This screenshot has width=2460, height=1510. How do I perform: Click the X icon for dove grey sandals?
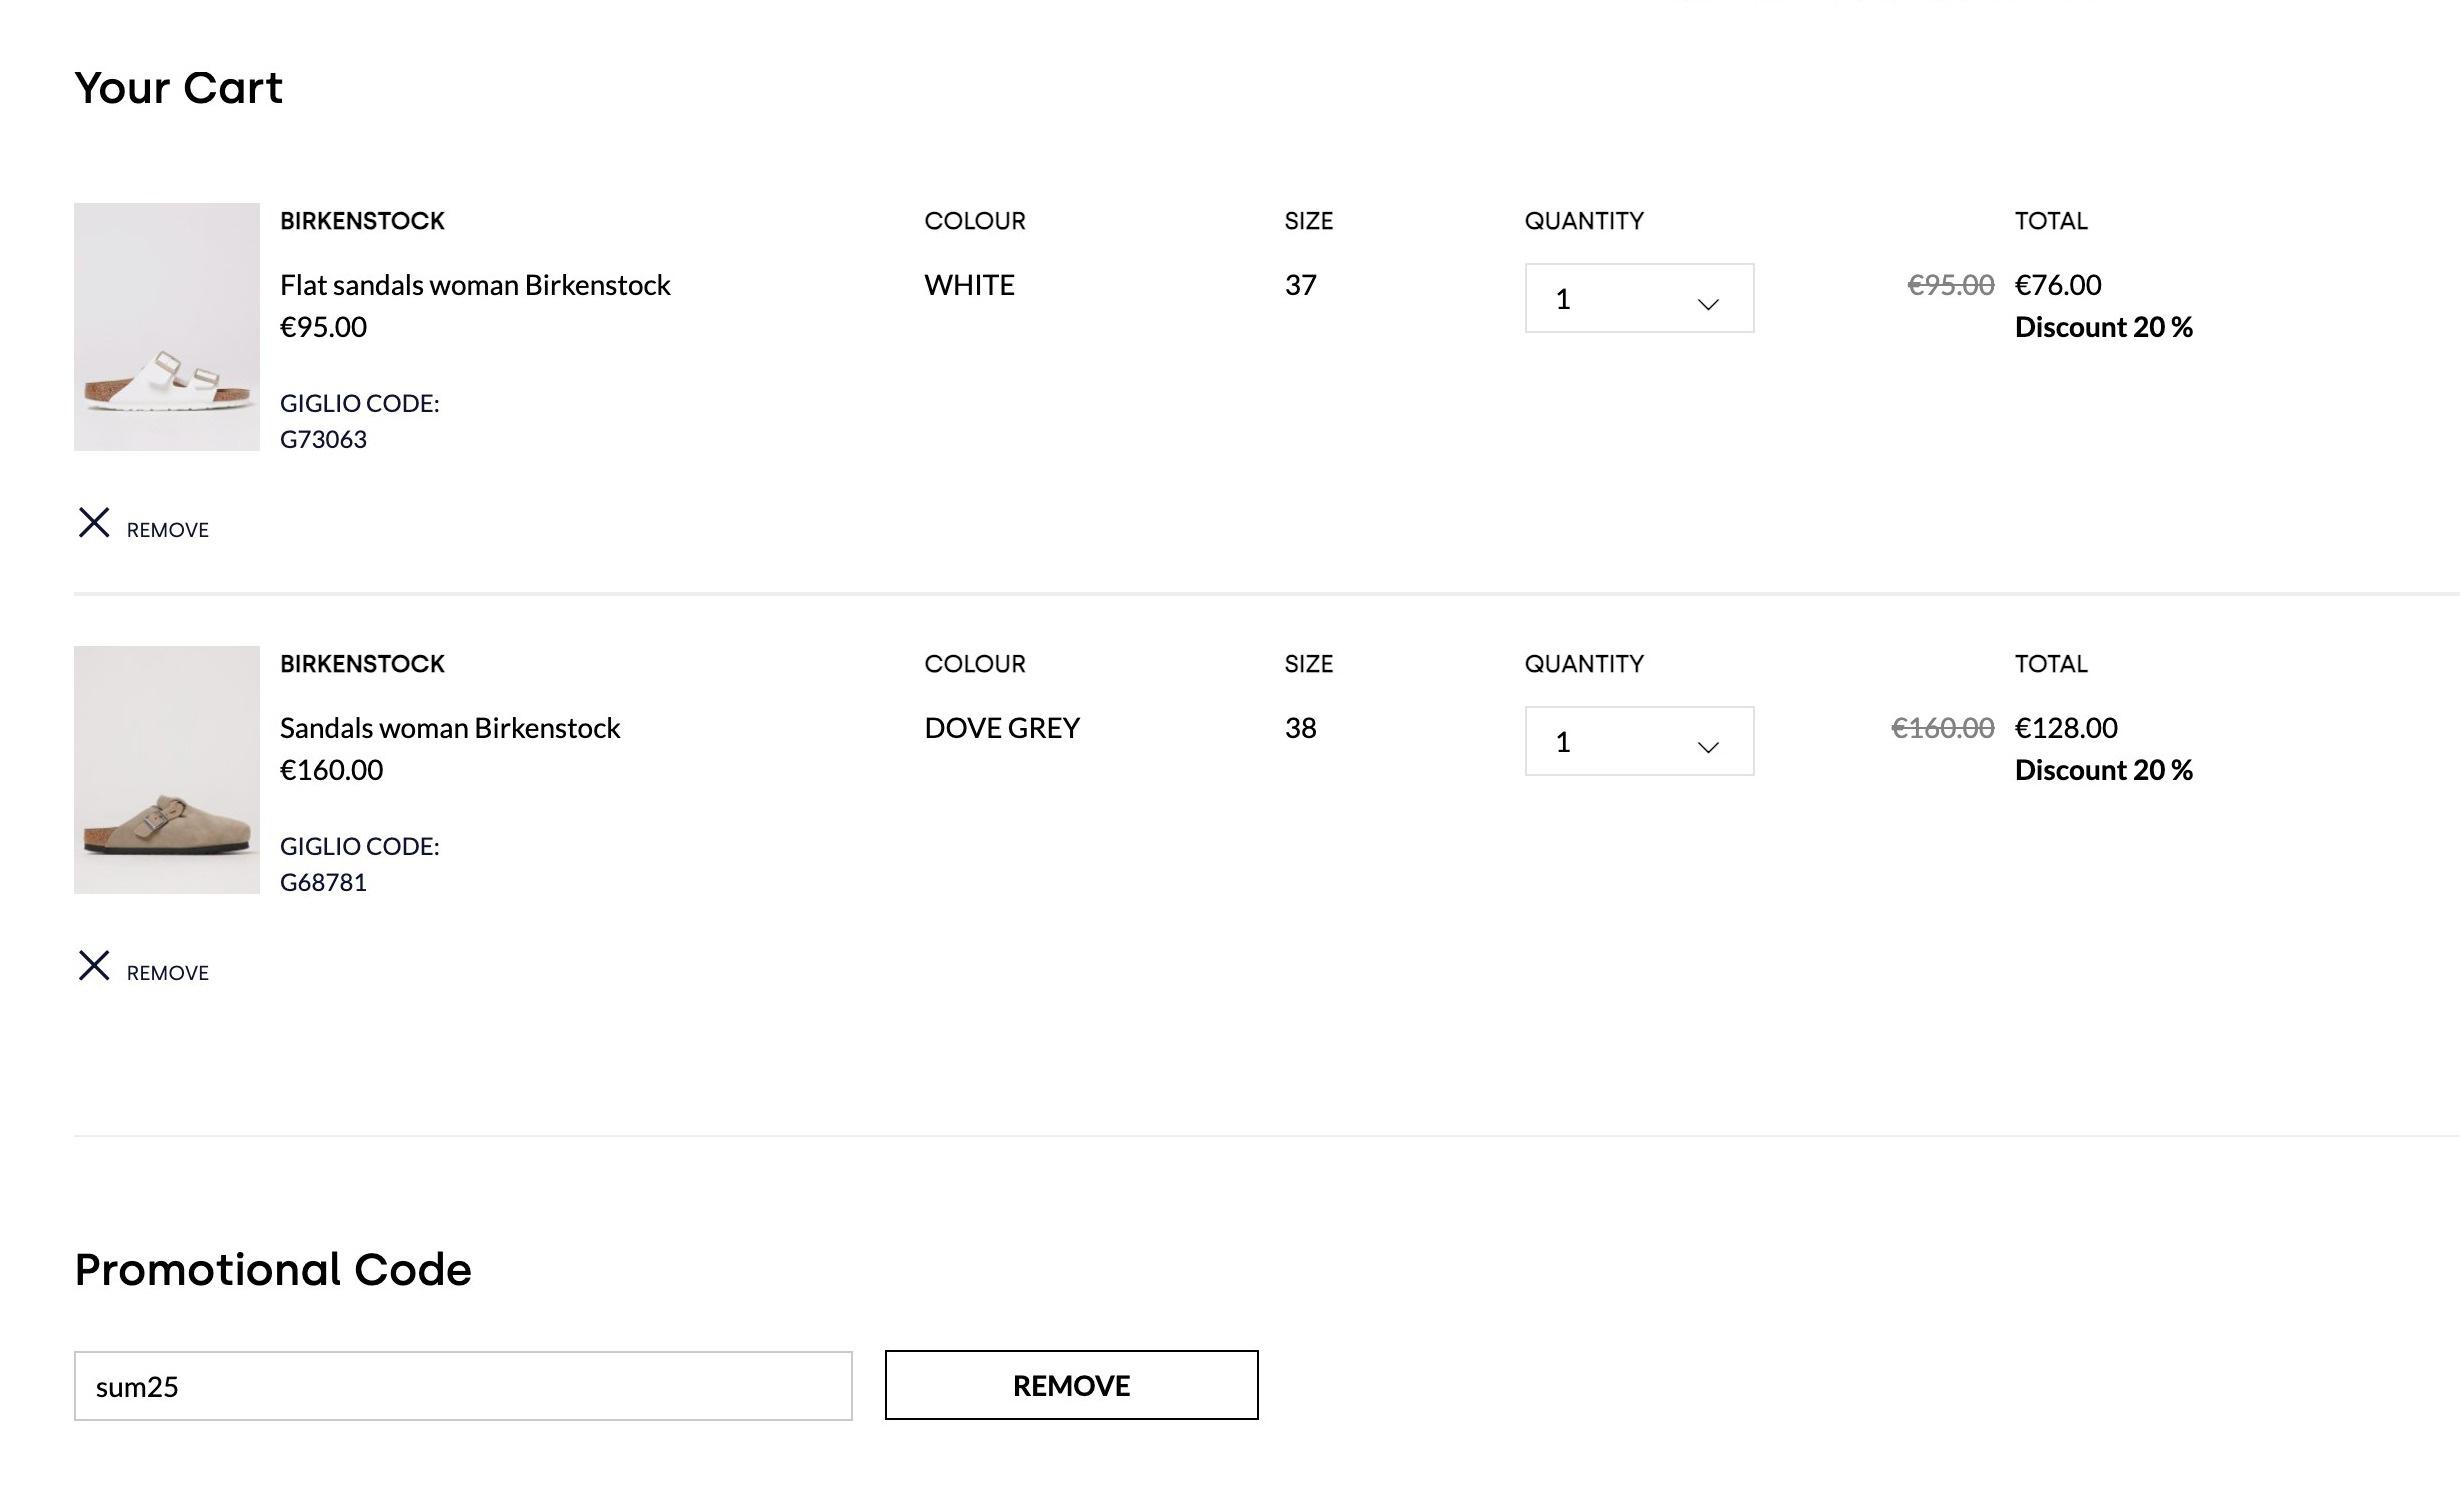pos(94,965)
